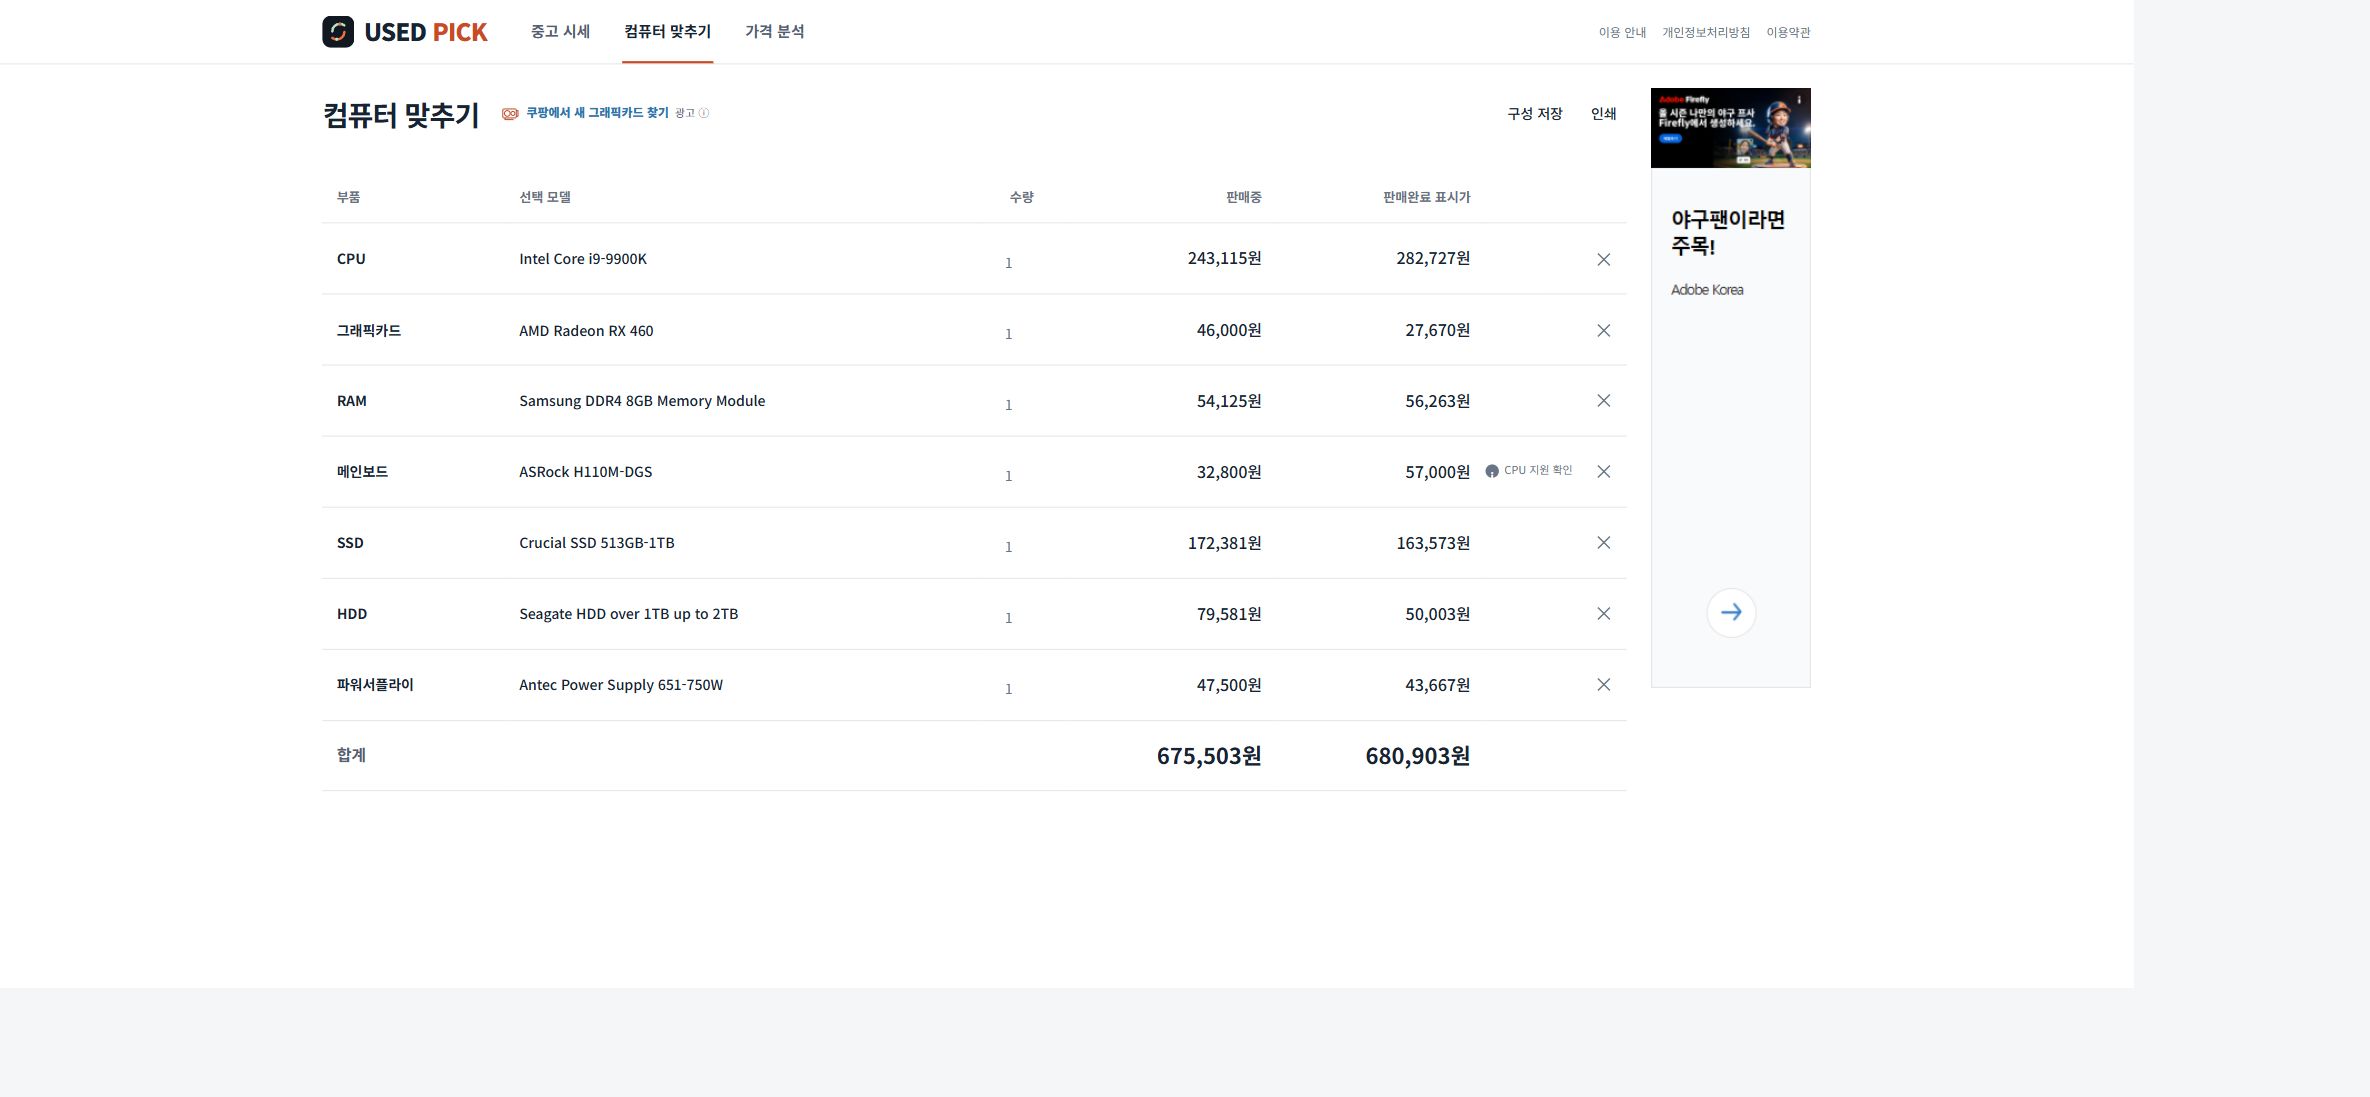Switch to the 가격 분석 tab
The image size is (2370, 1097).
pyautogui.click(x=774, y=32)
